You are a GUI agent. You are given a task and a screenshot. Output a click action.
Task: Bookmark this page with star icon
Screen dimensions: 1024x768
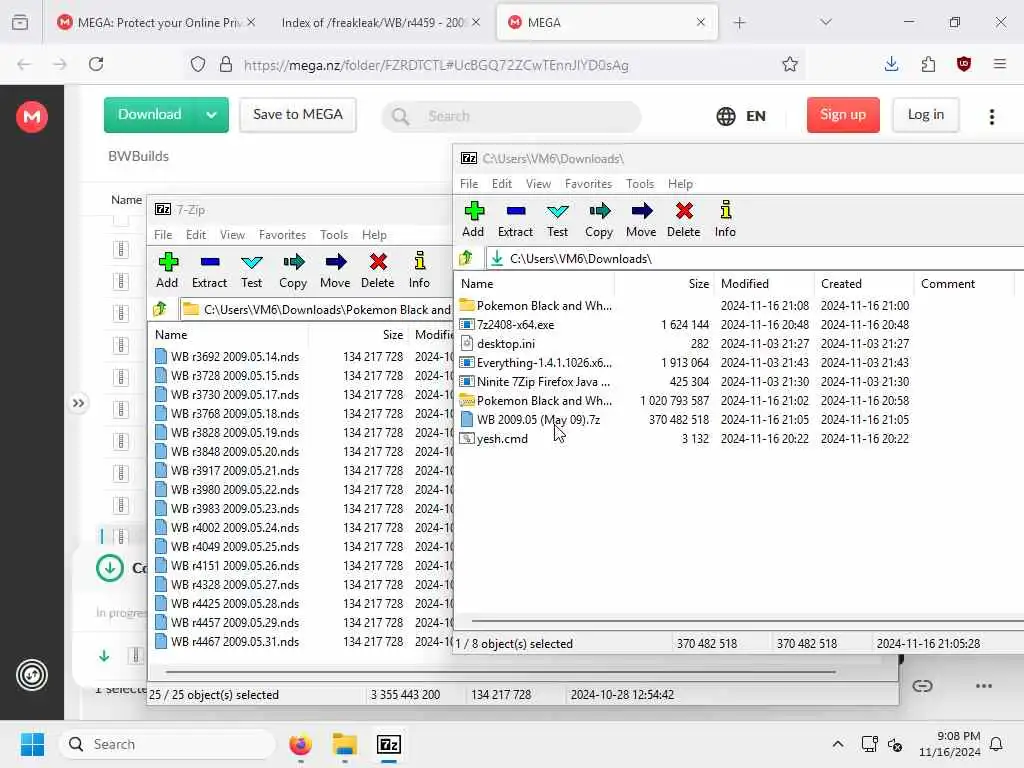pyautogui.click(x=790, y=64)
